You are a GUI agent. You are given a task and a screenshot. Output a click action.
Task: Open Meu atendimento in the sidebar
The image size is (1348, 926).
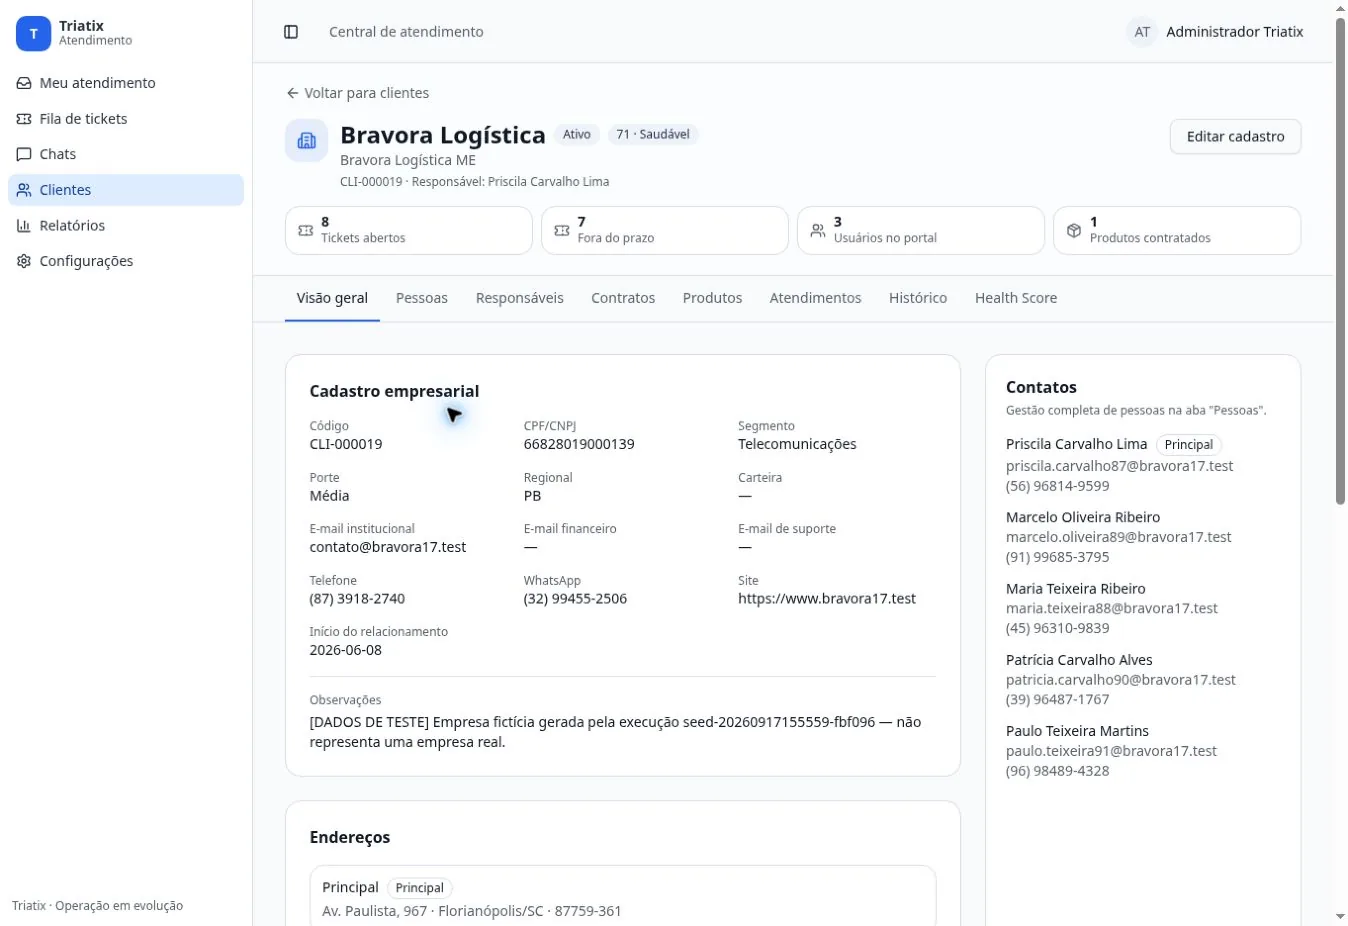coord(126,83)
